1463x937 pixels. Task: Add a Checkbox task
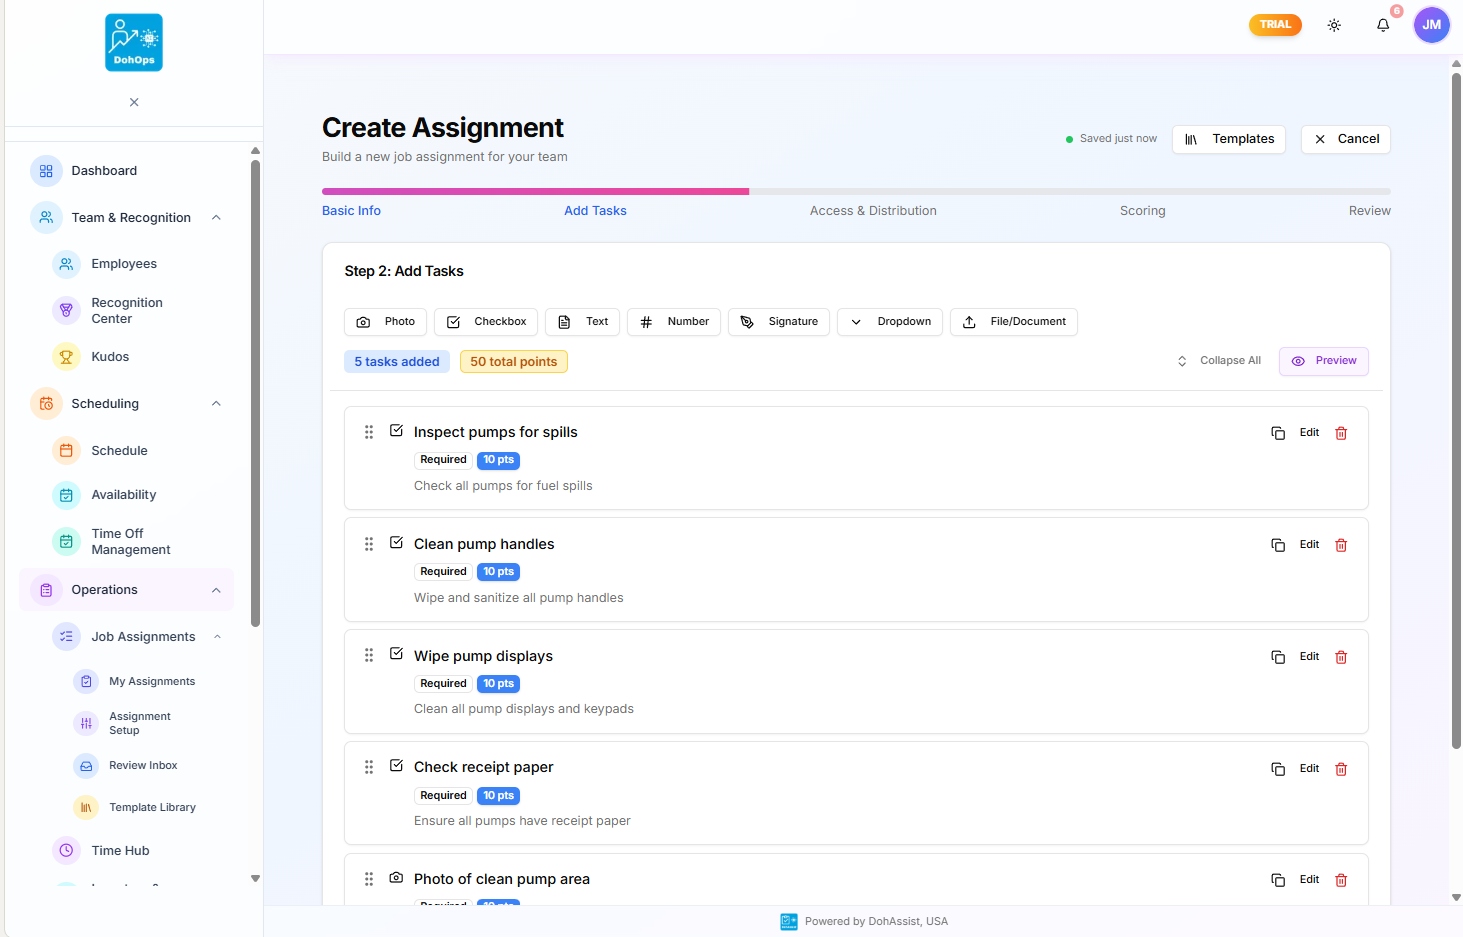486,321
